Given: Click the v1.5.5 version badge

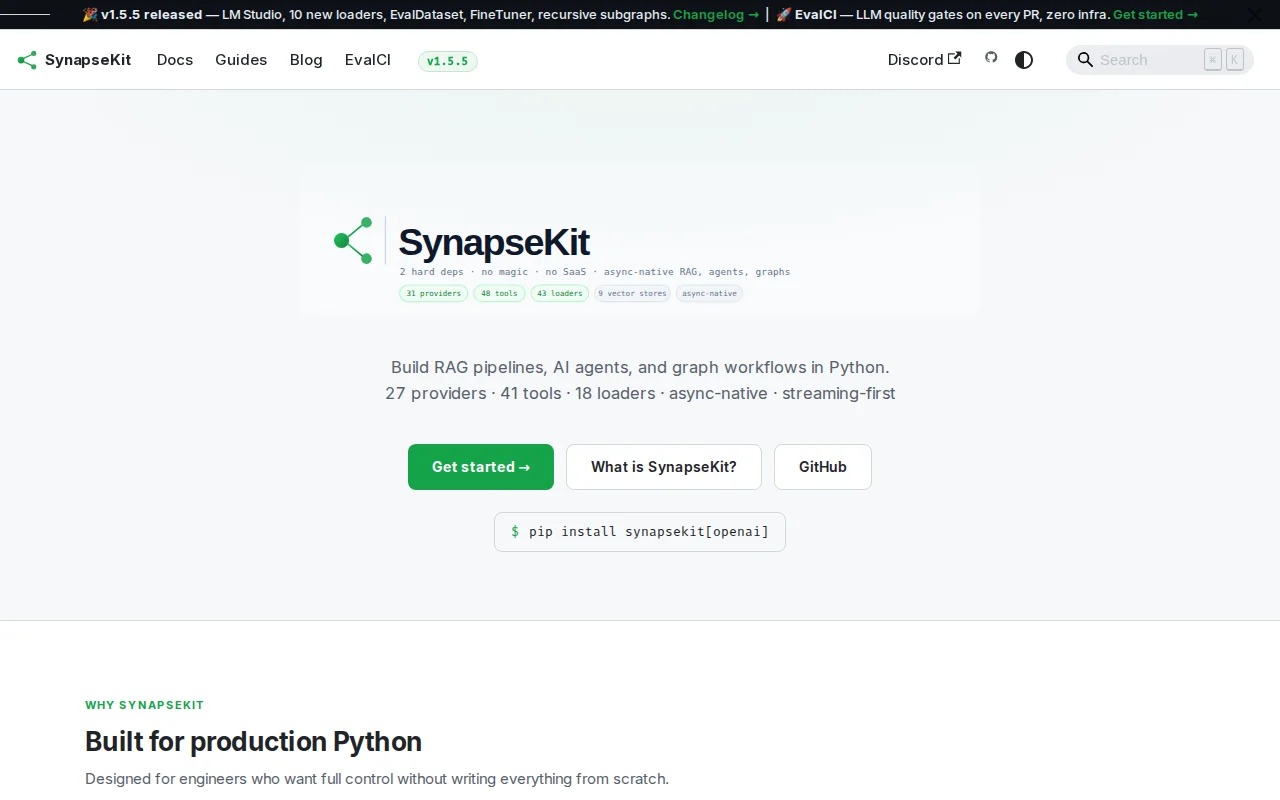Looking at the screenshot, I should pyautogui.click(x=448, y=61).
